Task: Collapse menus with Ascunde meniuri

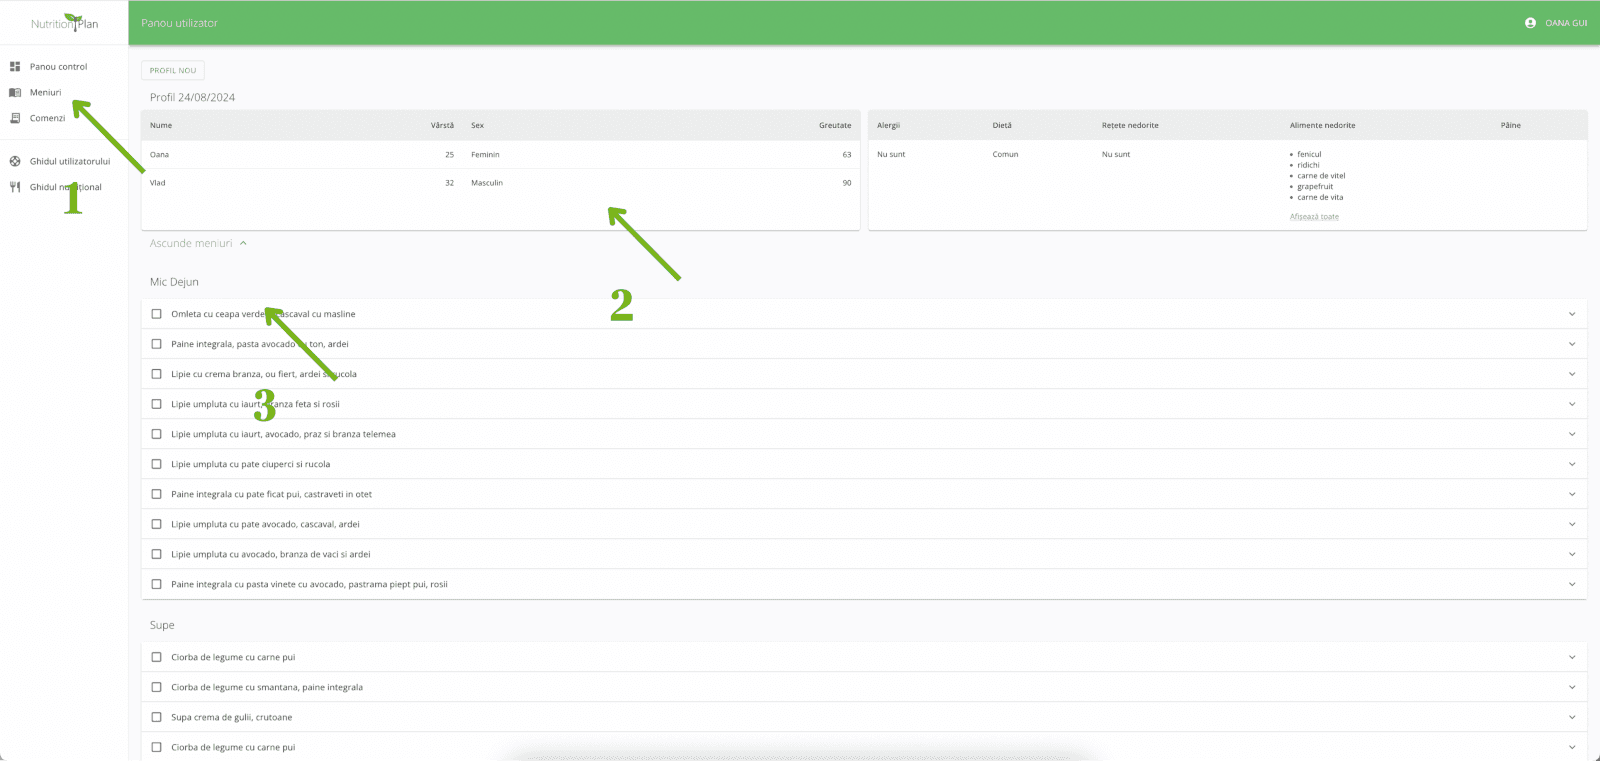Action: [198, 243]
